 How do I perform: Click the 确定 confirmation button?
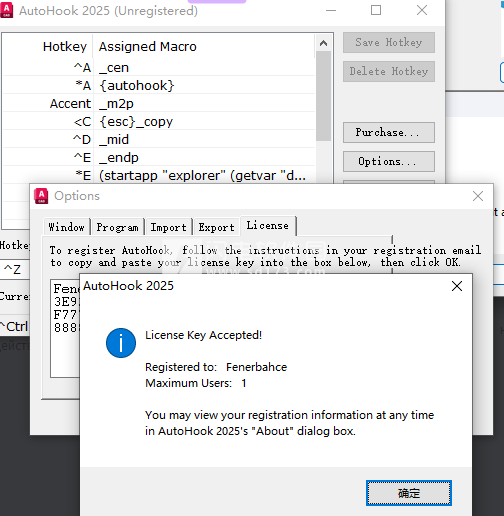(x=409, y=493)
